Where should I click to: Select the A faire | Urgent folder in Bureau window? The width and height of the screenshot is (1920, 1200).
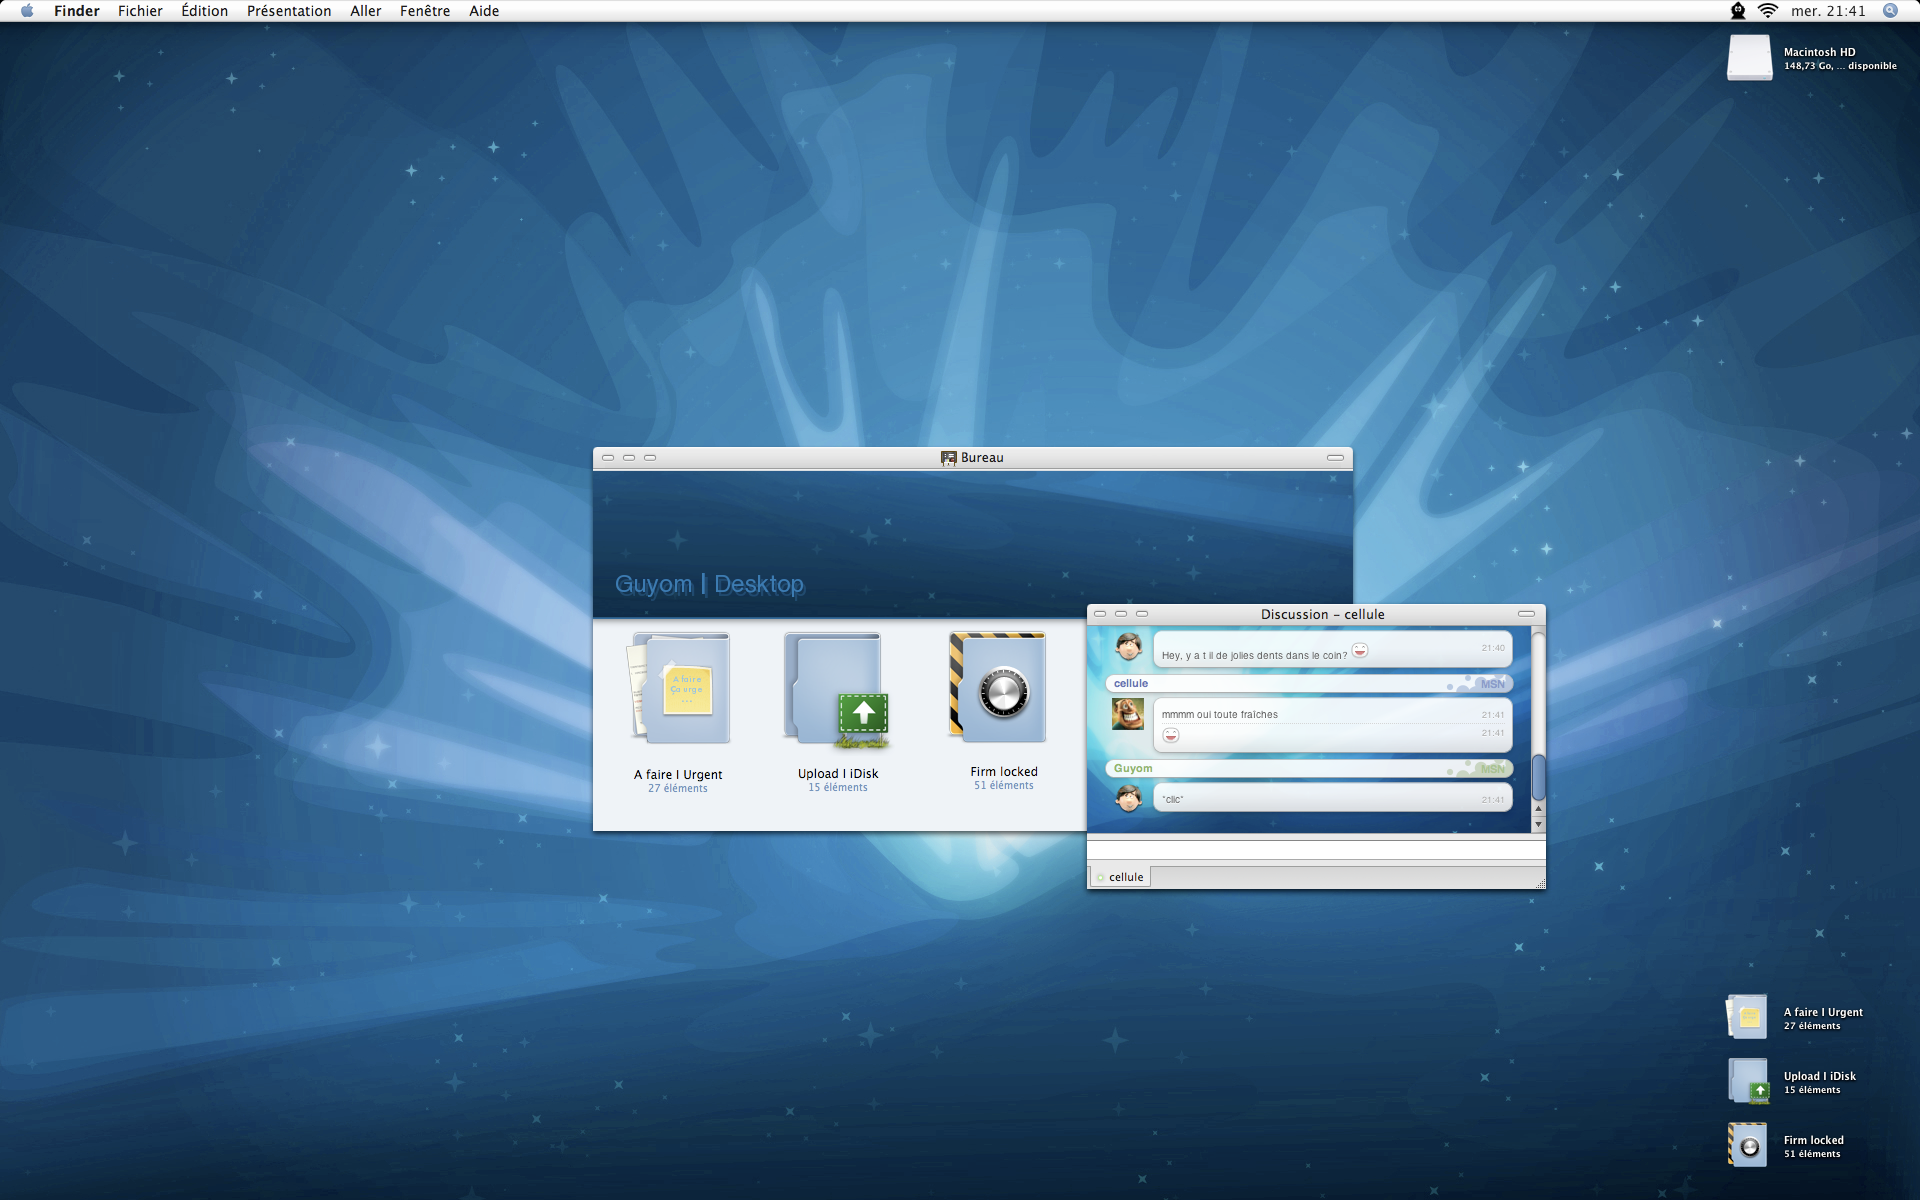click(678, 688)
